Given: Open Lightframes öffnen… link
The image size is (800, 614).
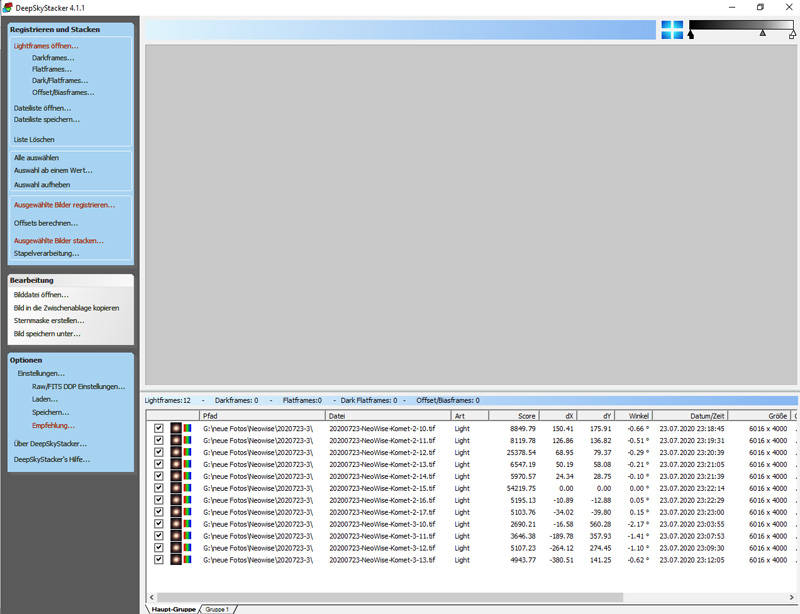Looking at the screenshot, I should click(46, 45).
